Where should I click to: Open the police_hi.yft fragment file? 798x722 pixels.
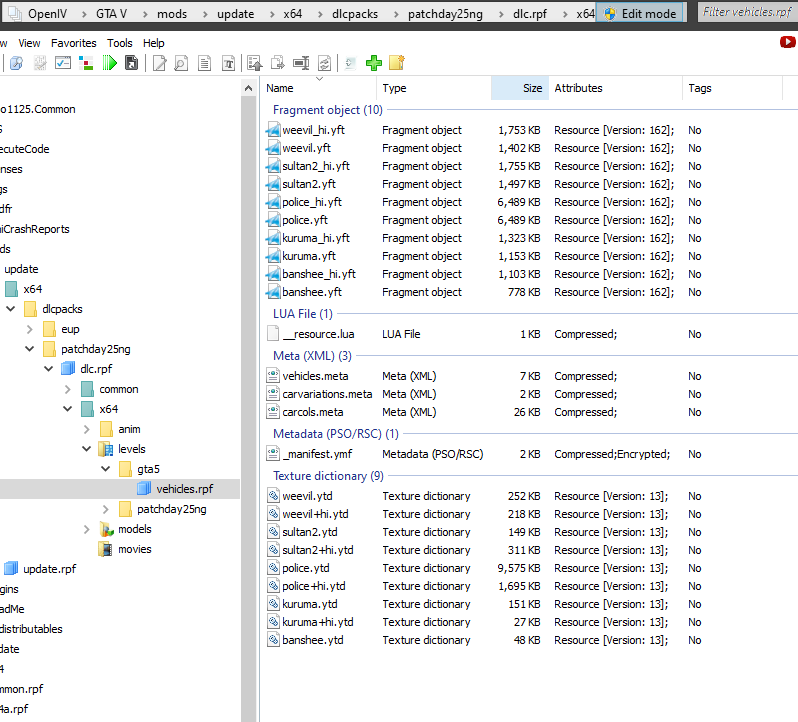tap(311, 202)
